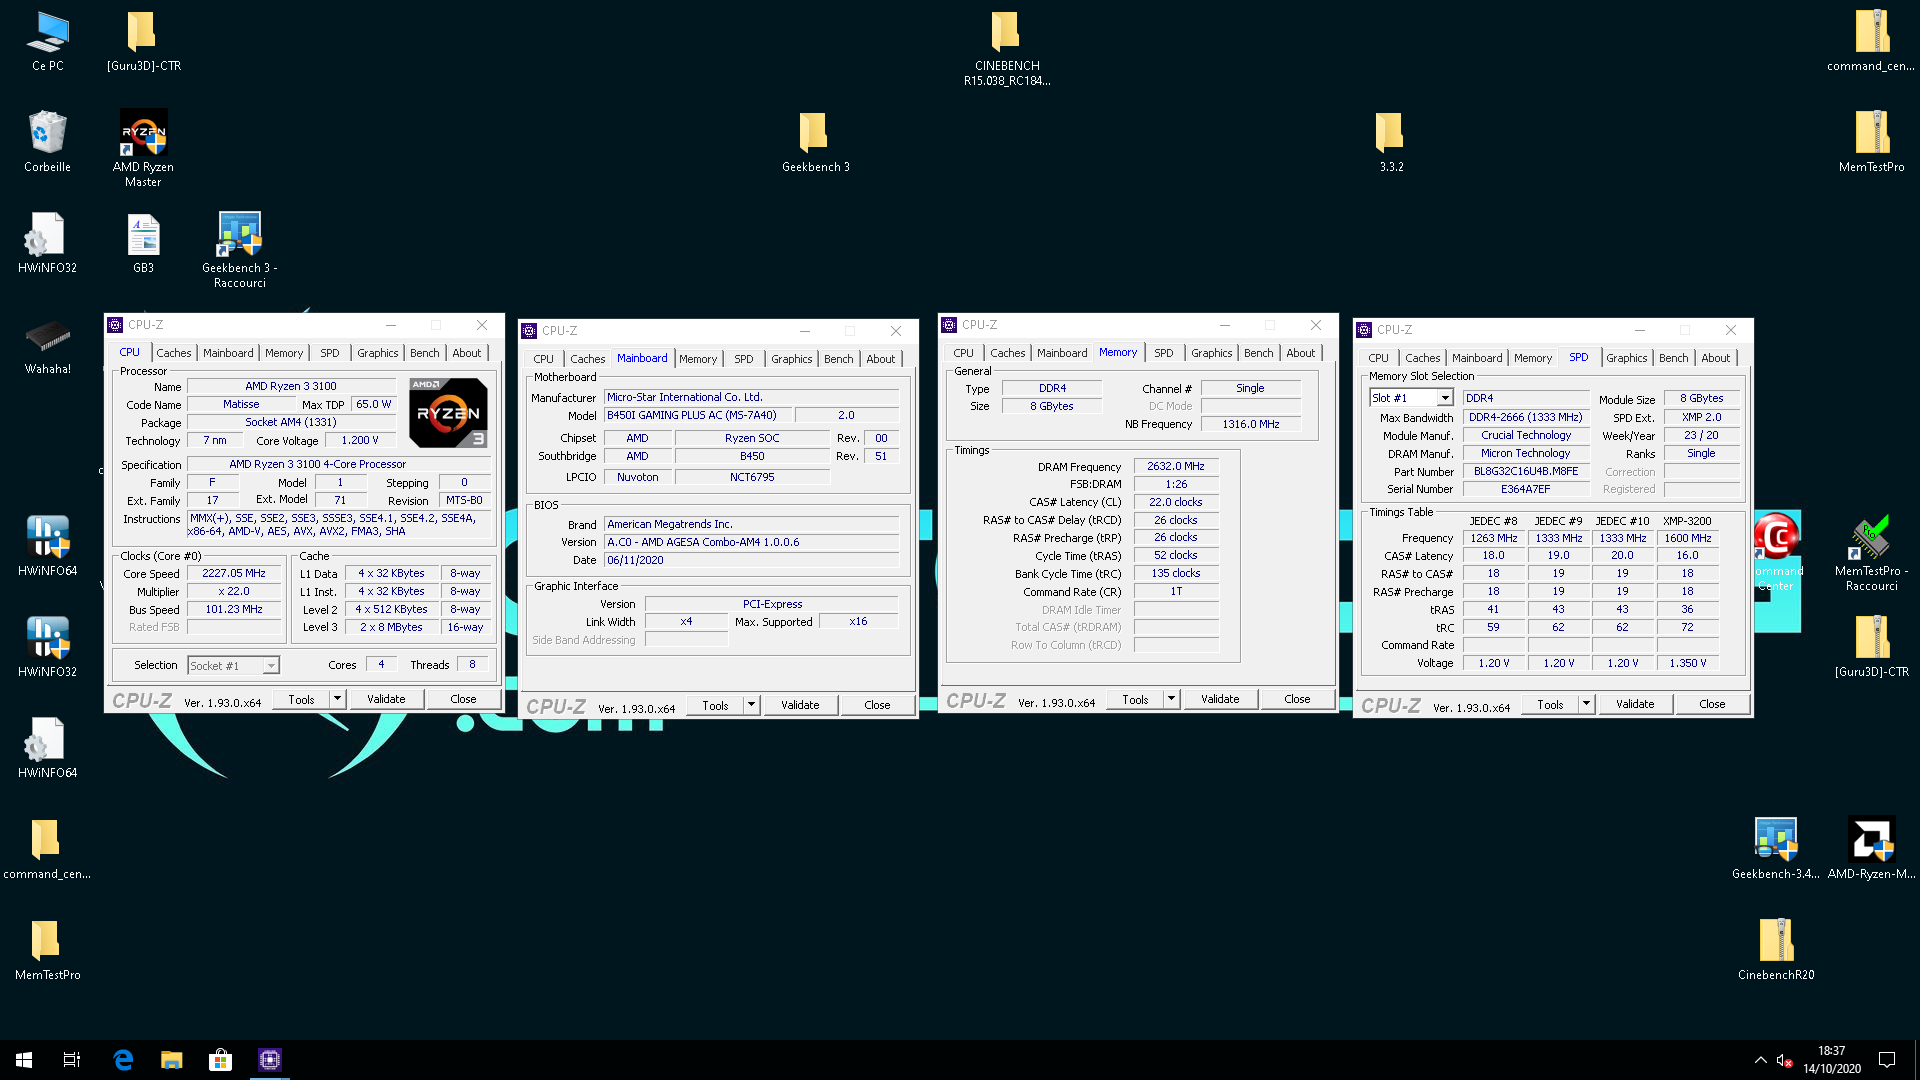
Task: Click the DRAM Frequency 2632.0 MHz field
Action: point(1176,466)
